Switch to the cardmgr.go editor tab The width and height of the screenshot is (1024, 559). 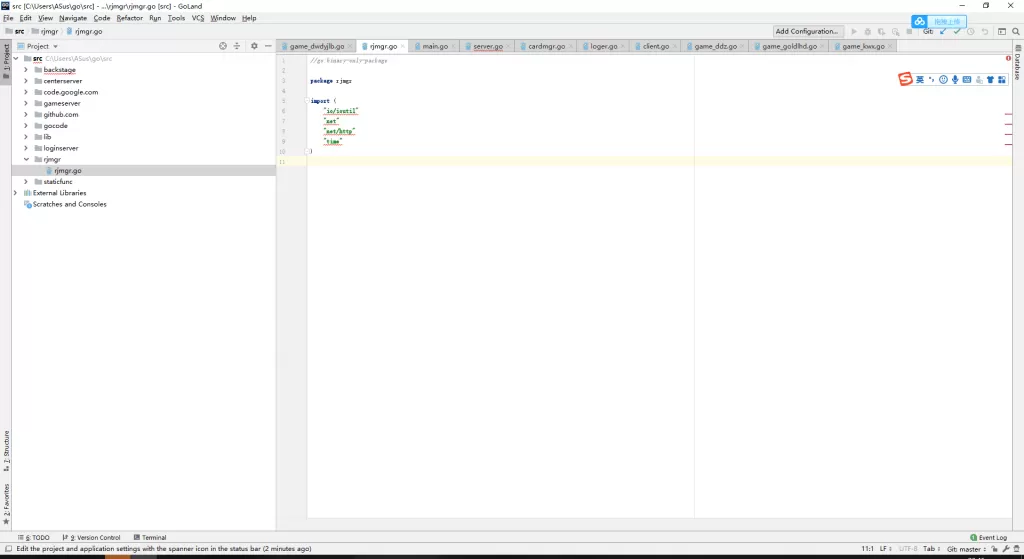(547, 46)
